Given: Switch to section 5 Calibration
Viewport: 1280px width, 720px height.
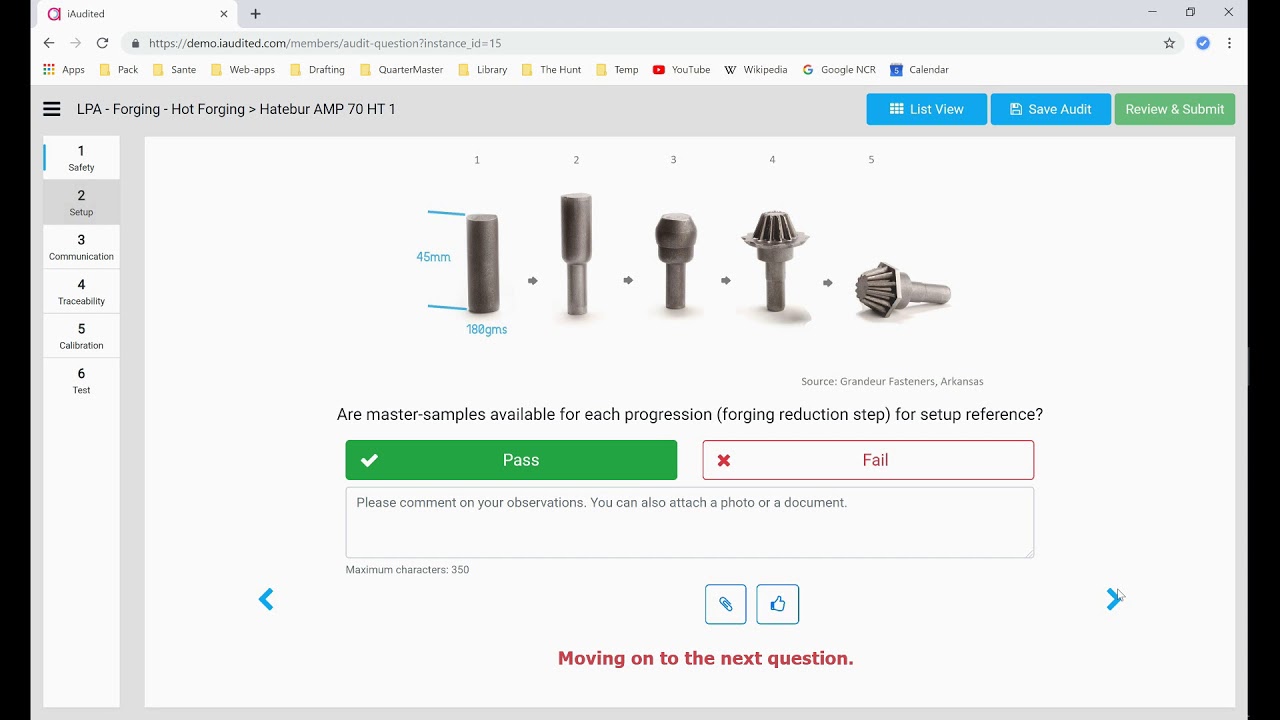Looking at the screenshot, I should [x=81, y=336].
